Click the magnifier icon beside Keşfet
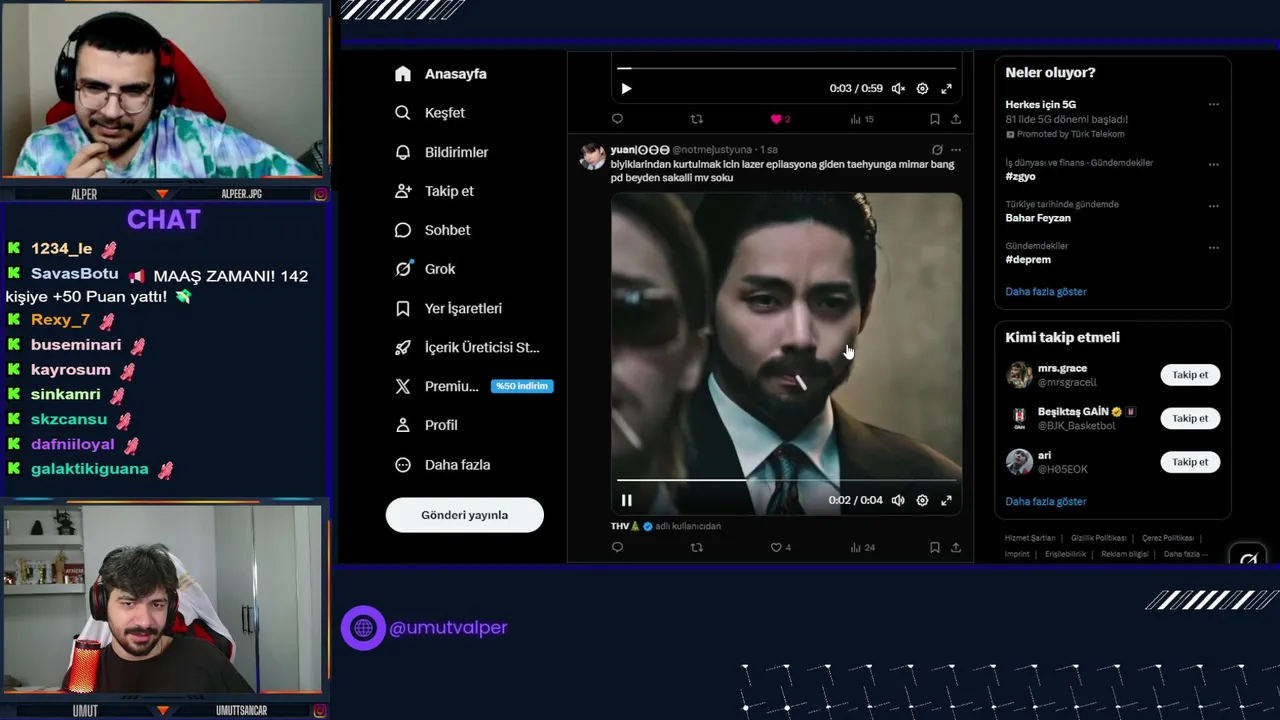The width and height of the screenshot is (1280, 720). [403, 113]
